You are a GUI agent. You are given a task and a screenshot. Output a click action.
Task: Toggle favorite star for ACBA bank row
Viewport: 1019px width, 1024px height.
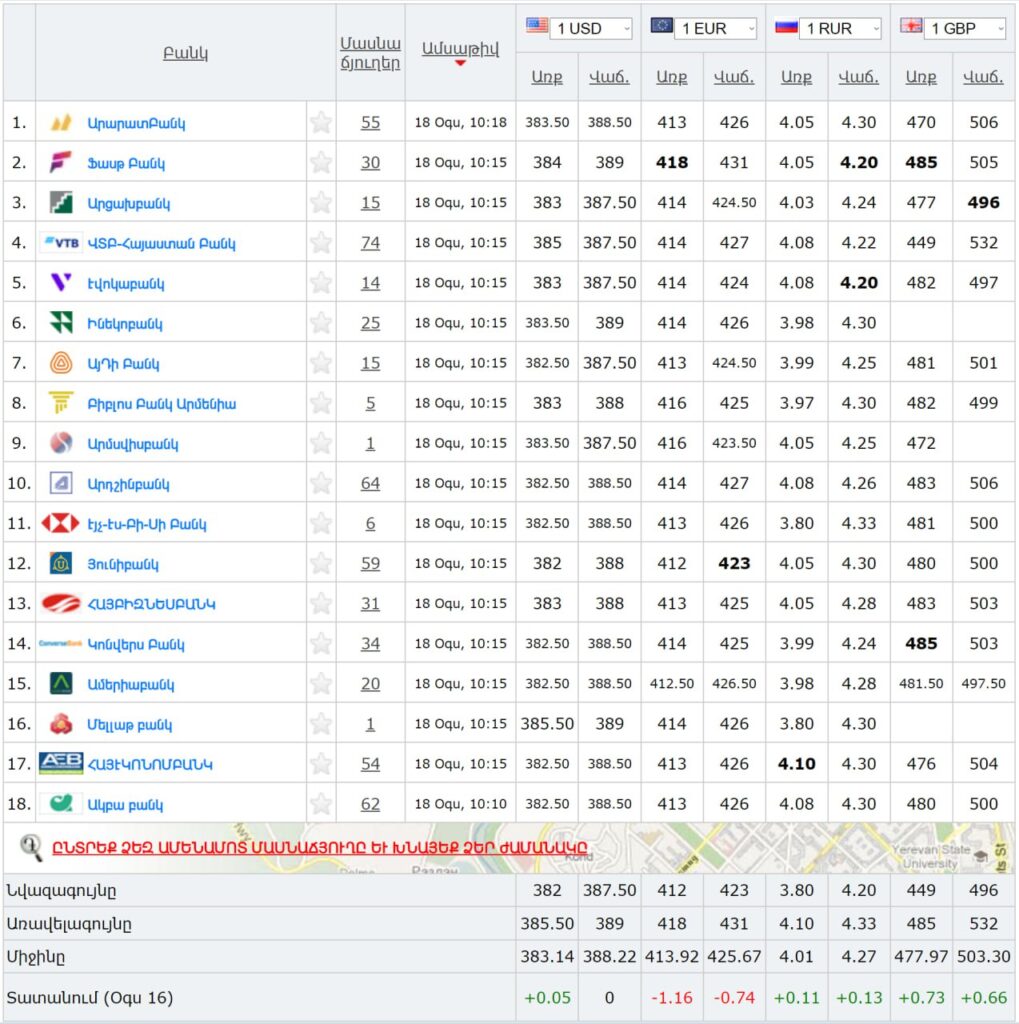(321, 804)
